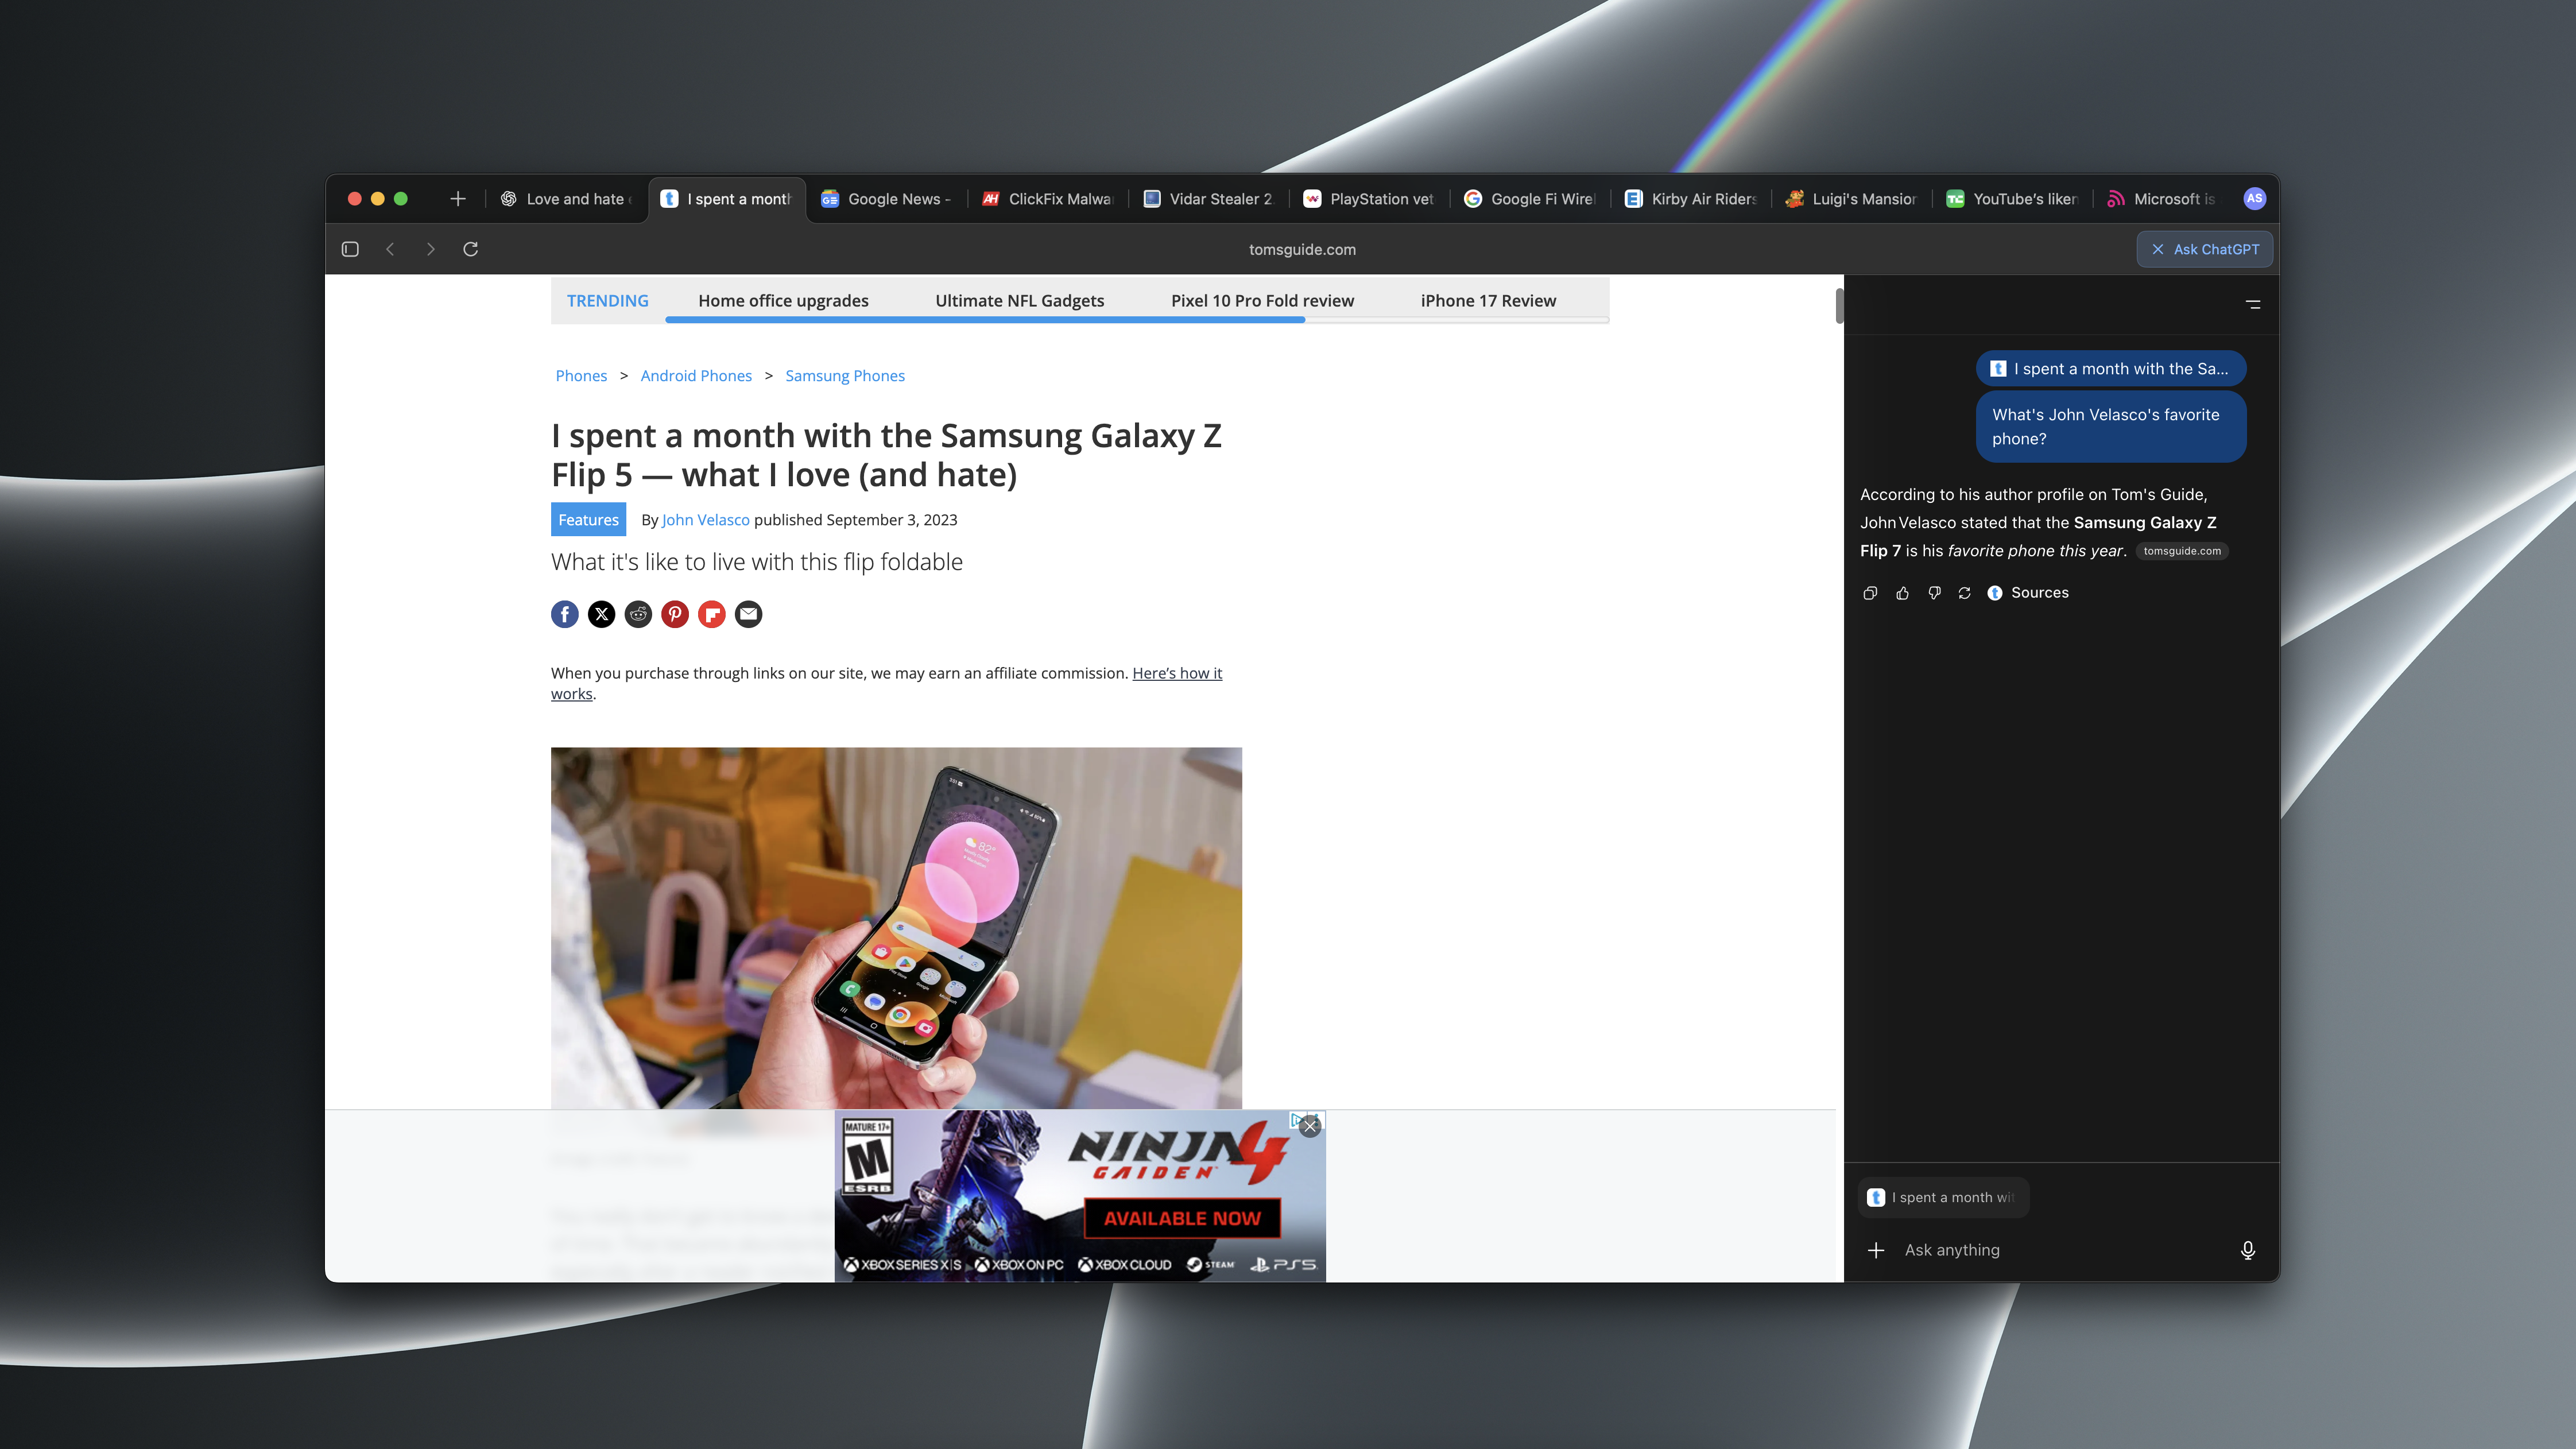
Task: Regenerate the ChatGPT response
Action: (x=1964, y=593)
